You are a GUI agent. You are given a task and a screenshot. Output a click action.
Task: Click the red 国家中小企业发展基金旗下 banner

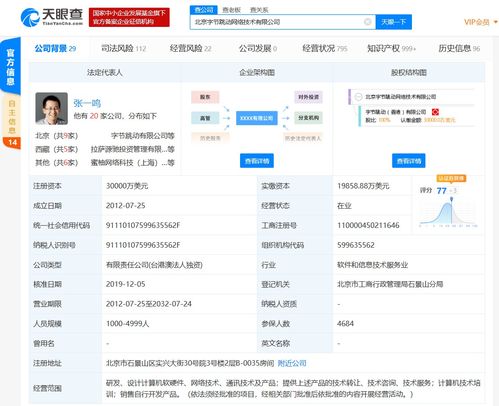point(129,17)
